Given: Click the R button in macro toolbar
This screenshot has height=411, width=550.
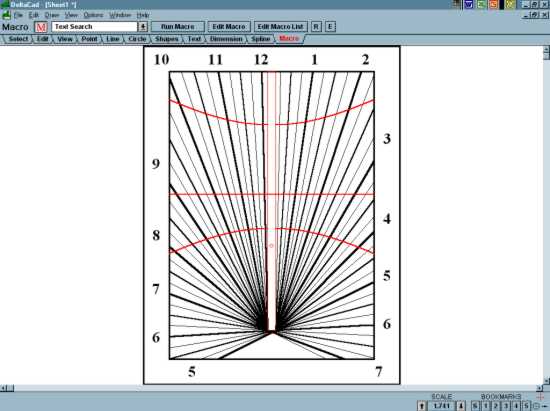Looking at the screenshot, I should point(316,27).
